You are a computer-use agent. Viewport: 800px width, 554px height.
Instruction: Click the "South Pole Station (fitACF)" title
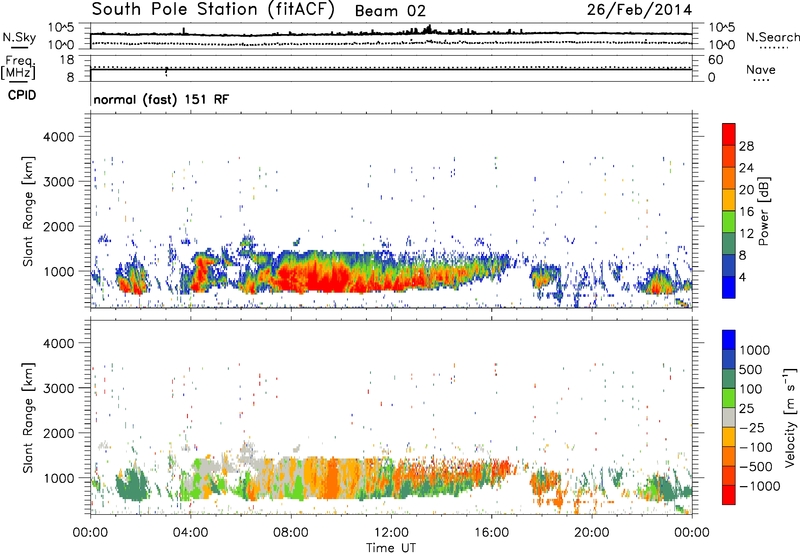213,10
